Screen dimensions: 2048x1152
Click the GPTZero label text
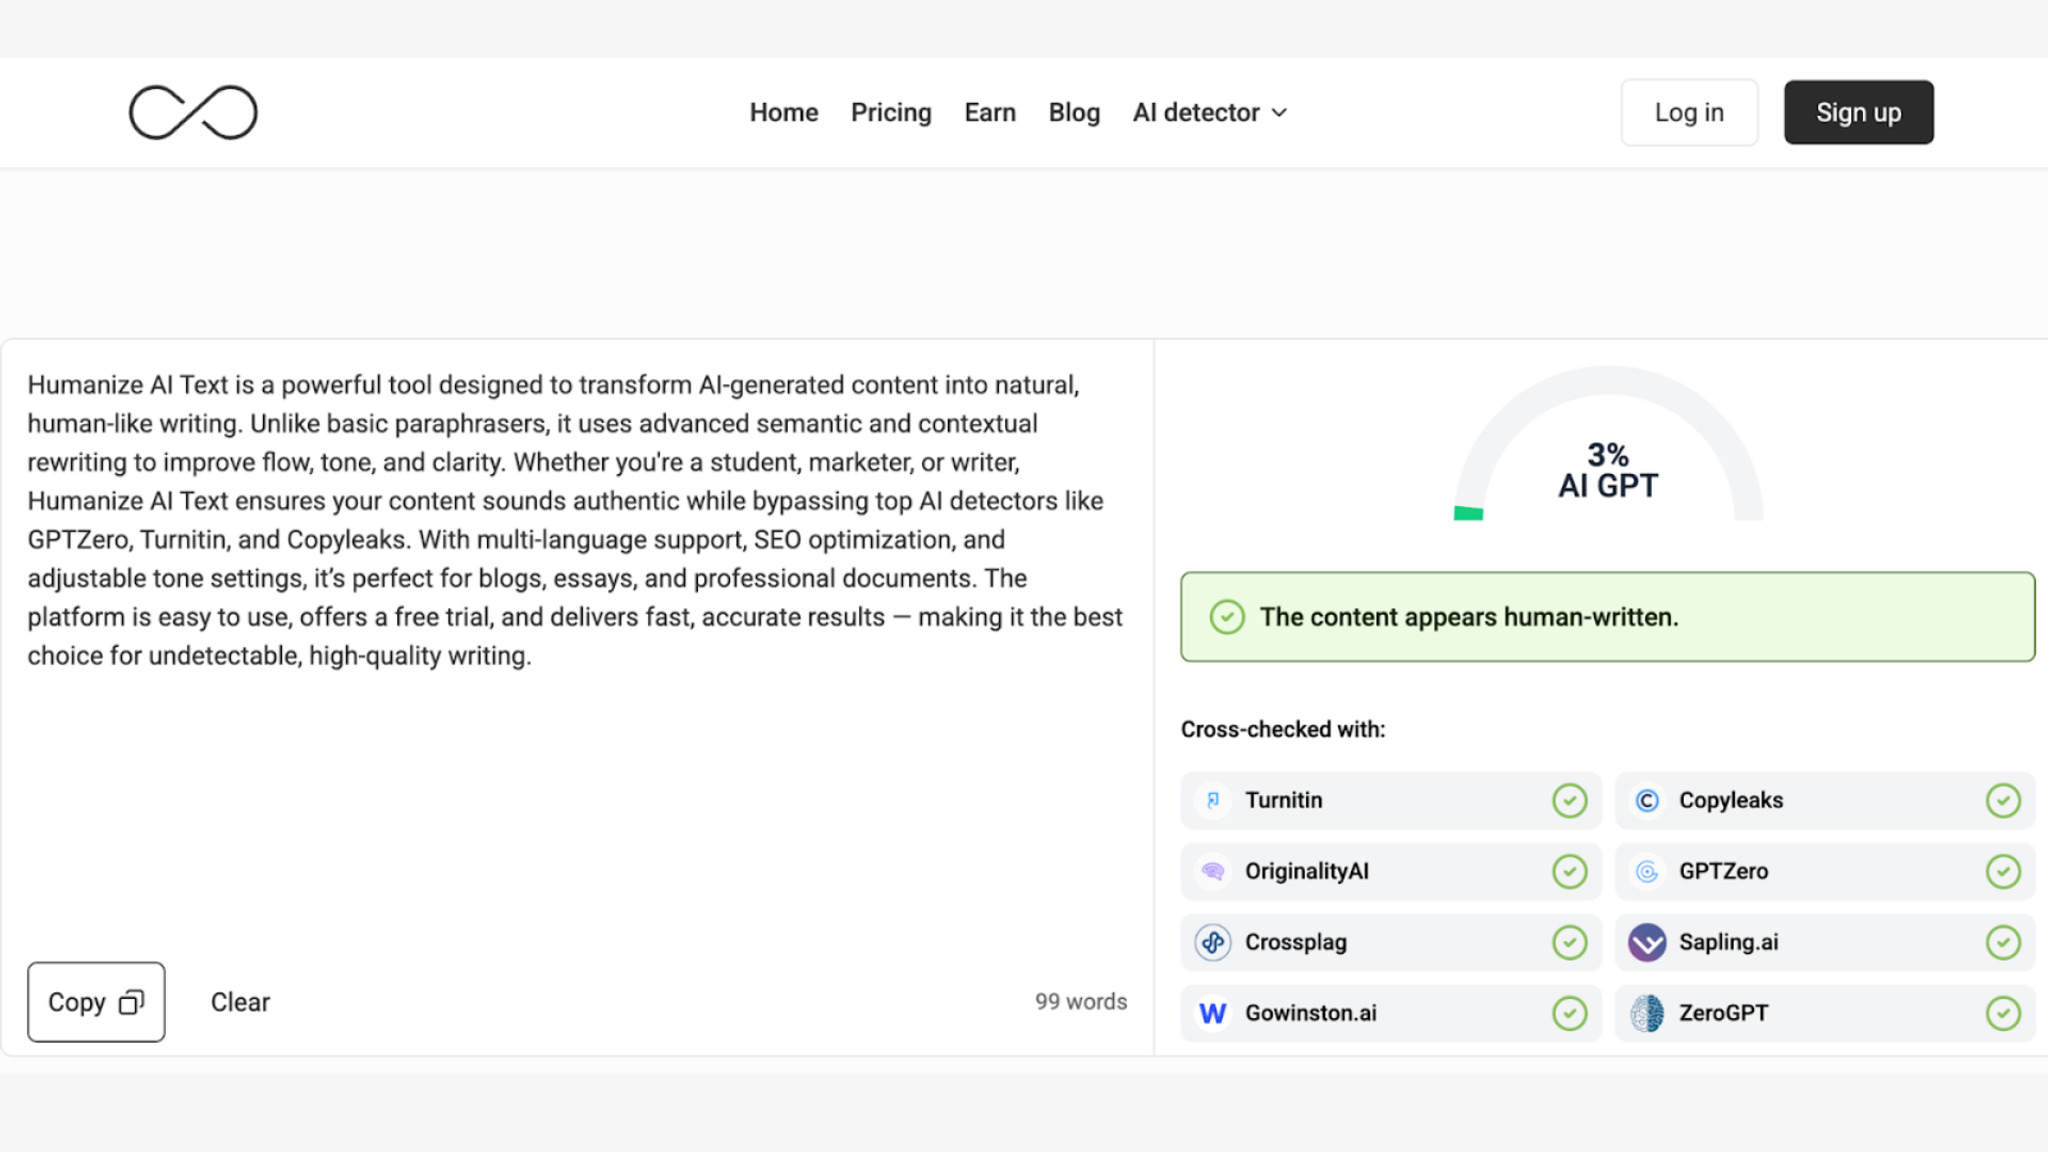[x=1724, y=871]
